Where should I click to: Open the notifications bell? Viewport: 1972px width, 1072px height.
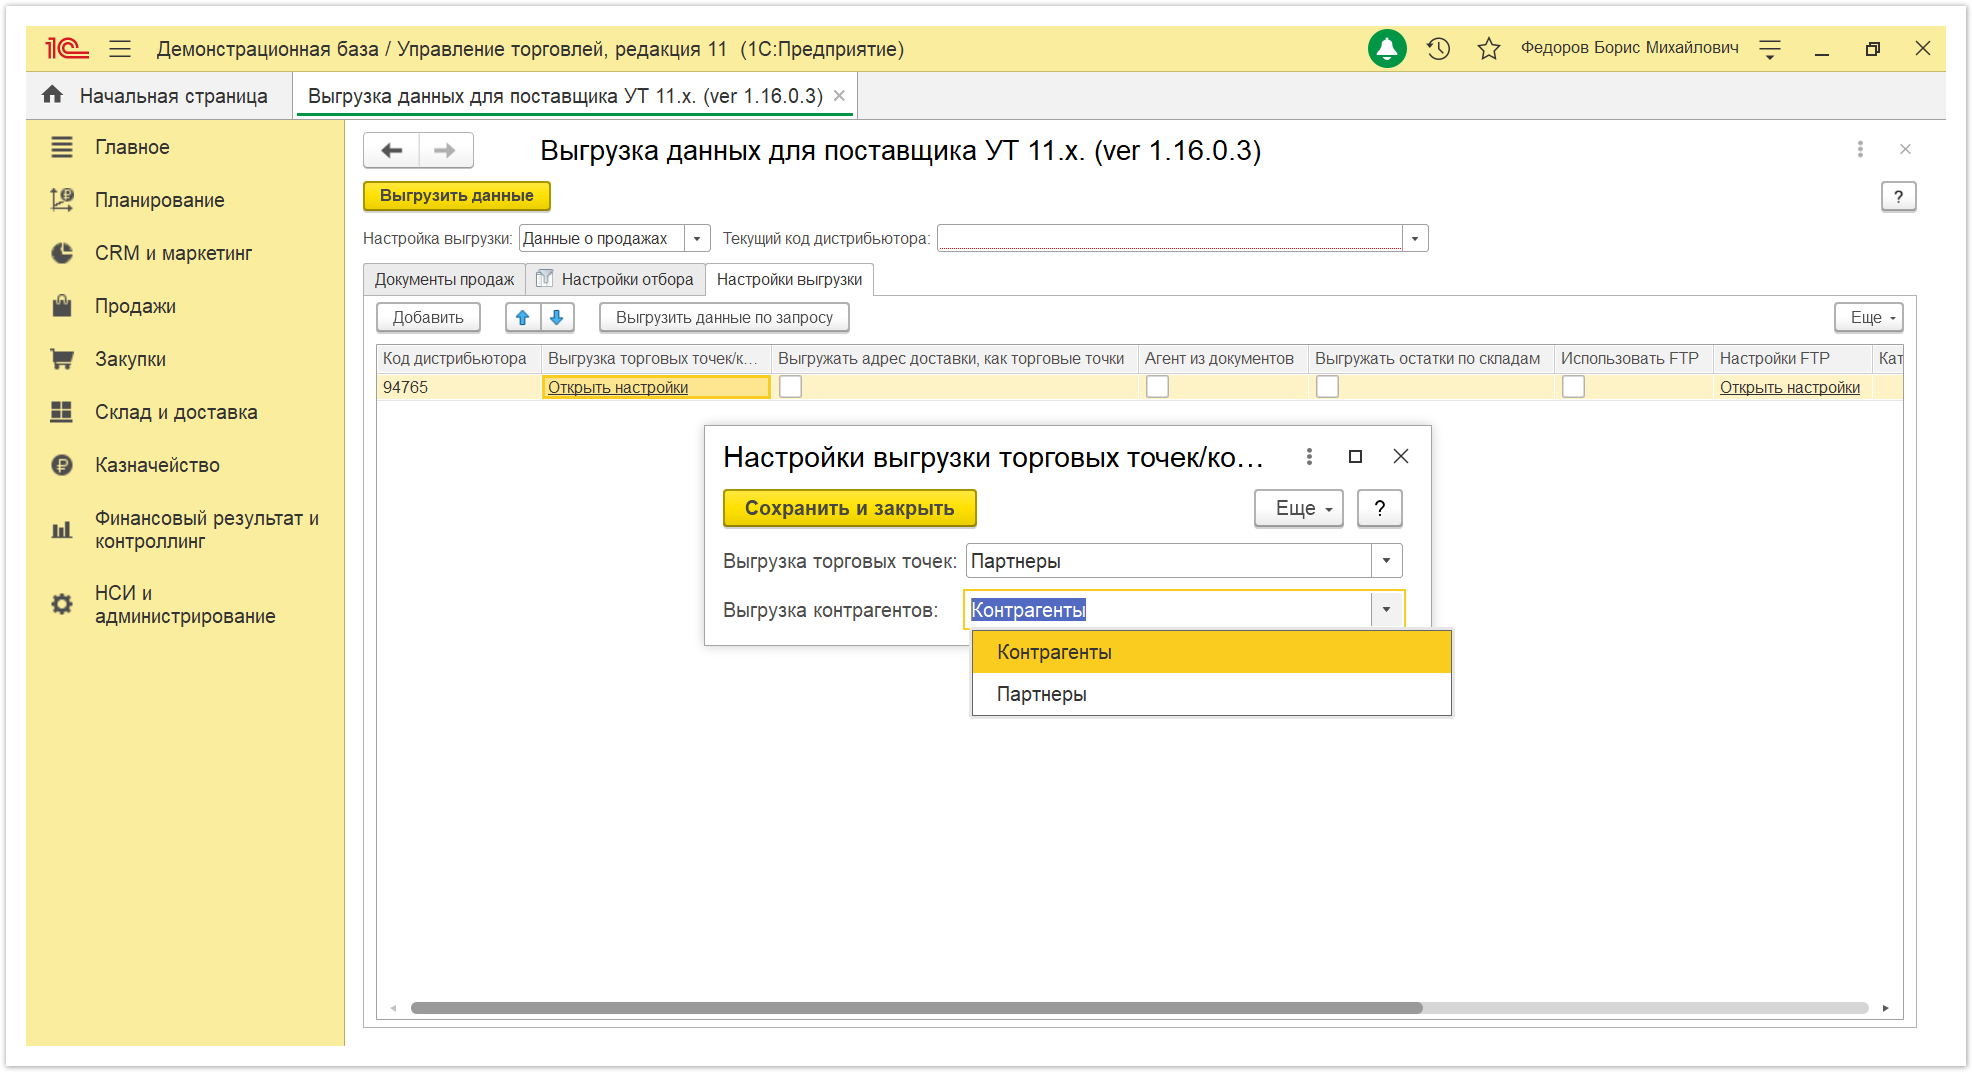point(1387,48)
